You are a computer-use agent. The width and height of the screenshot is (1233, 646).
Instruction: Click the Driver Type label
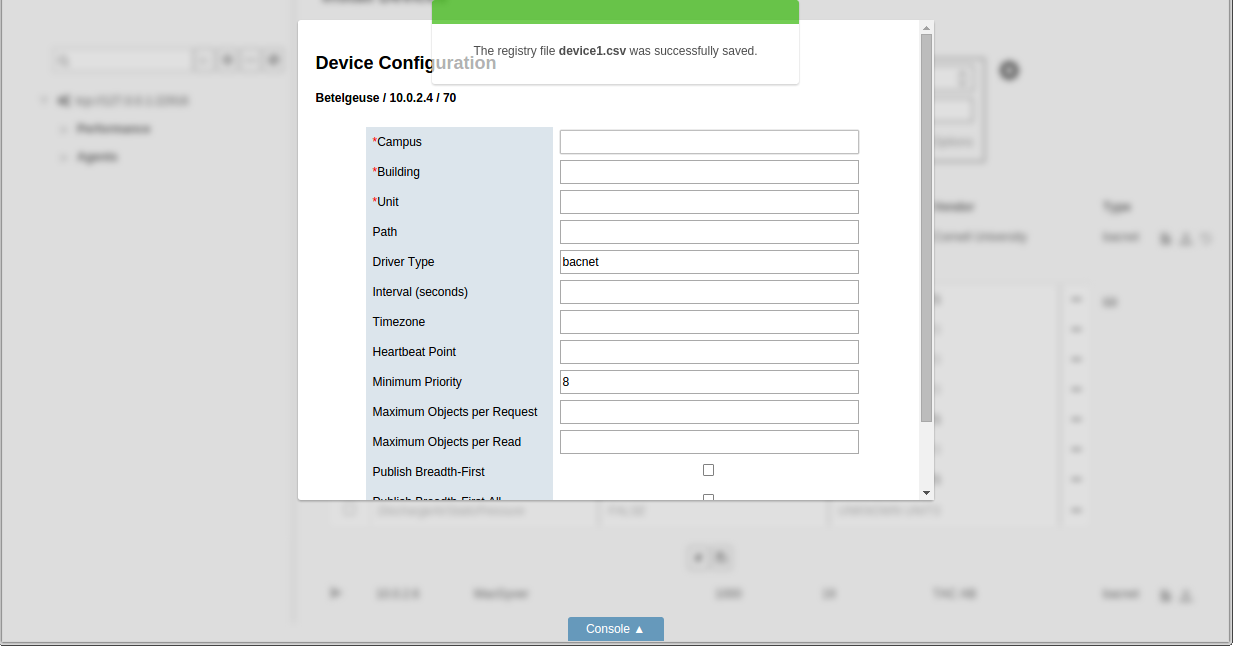404,262
